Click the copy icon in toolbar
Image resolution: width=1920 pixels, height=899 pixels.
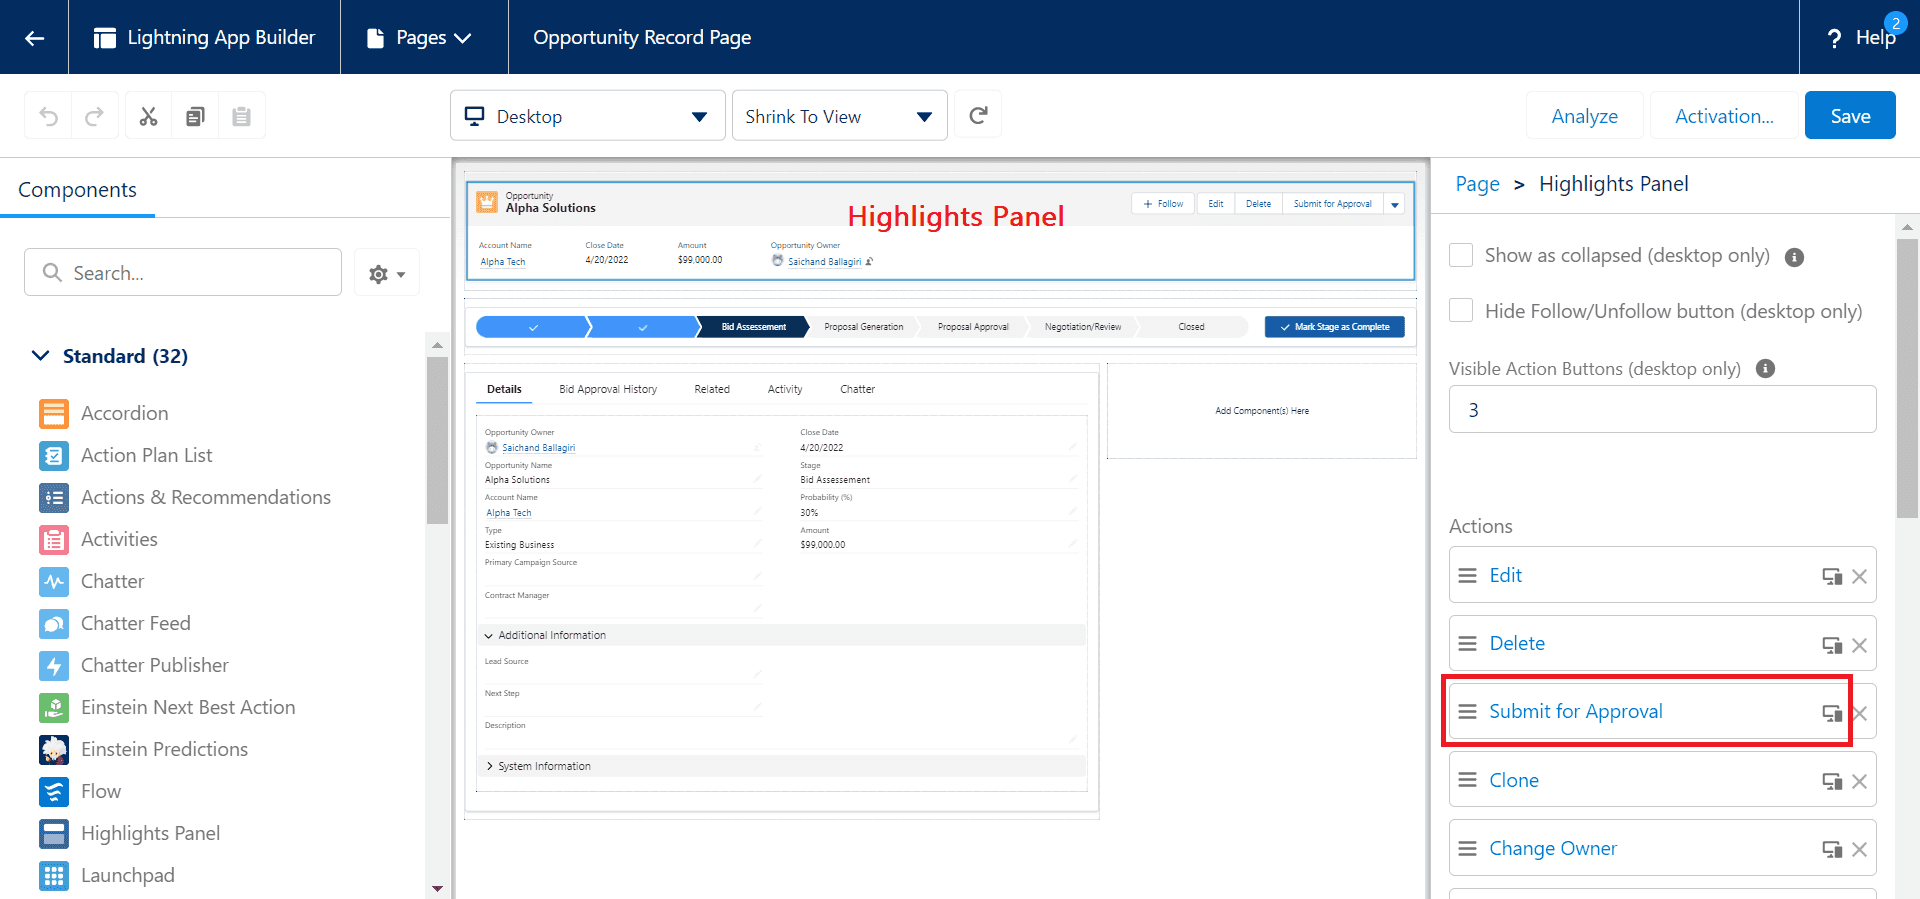195,116
